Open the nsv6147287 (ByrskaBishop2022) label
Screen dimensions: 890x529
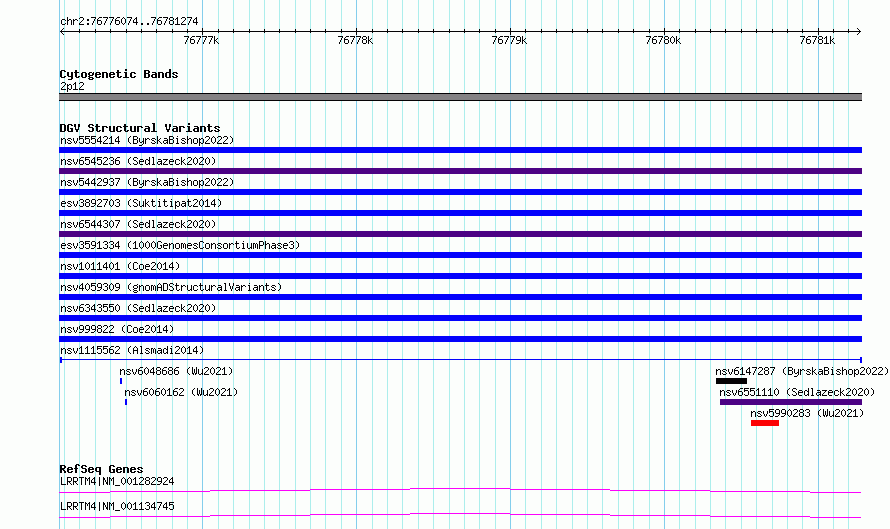[802, 371]
